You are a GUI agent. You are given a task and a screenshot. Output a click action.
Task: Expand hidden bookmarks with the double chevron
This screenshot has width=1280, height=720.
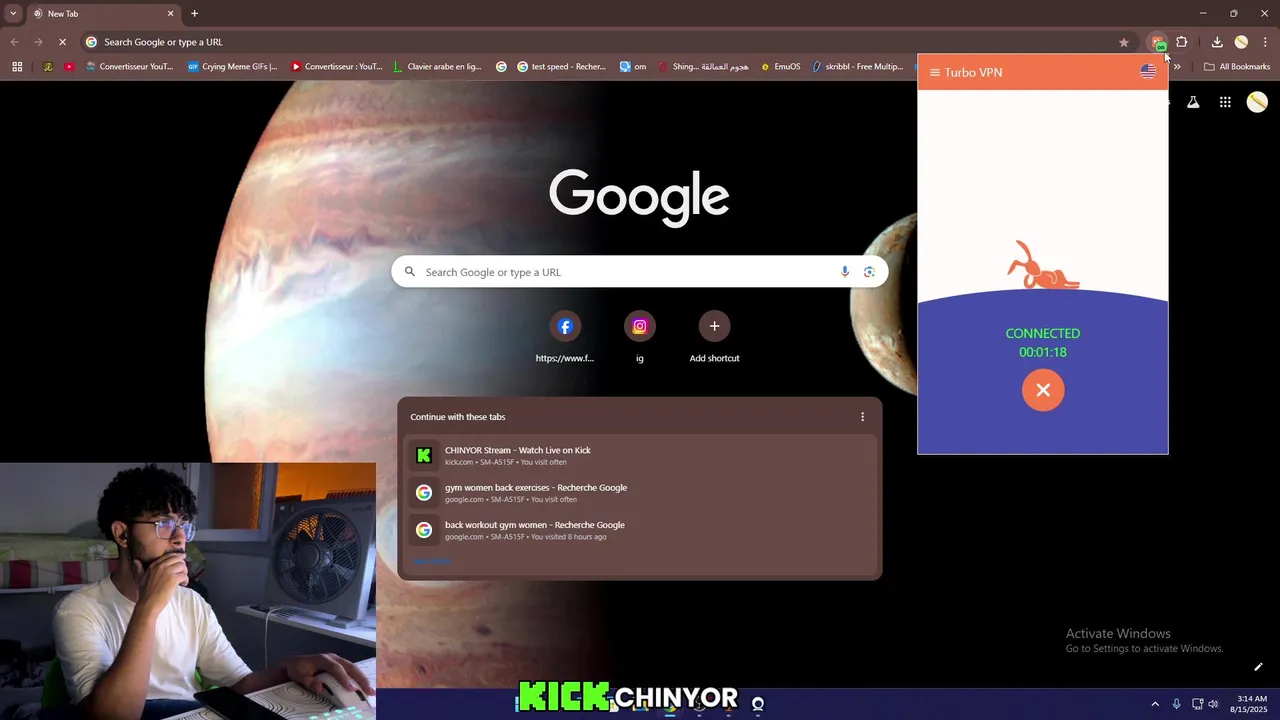click(1177, 67)
